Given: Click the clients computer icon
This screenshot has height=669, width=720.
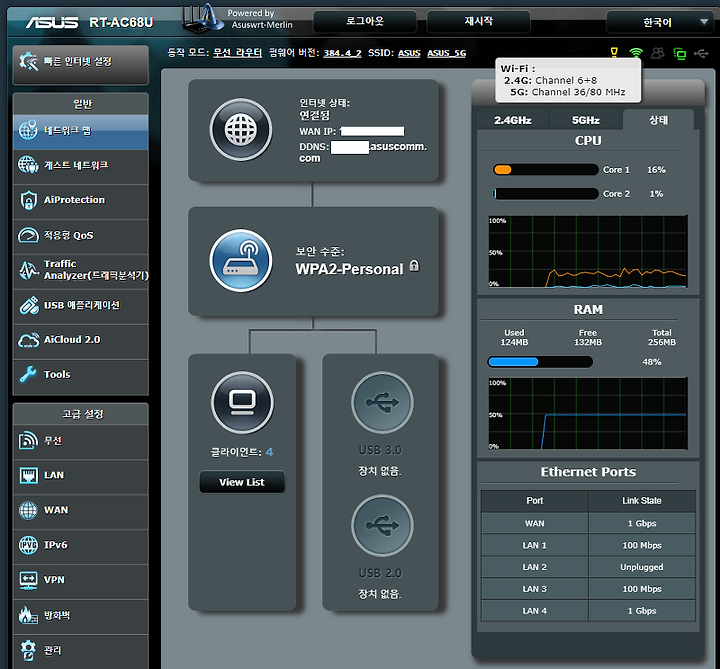Looking at the screenshot, I should tap(242, 403).
